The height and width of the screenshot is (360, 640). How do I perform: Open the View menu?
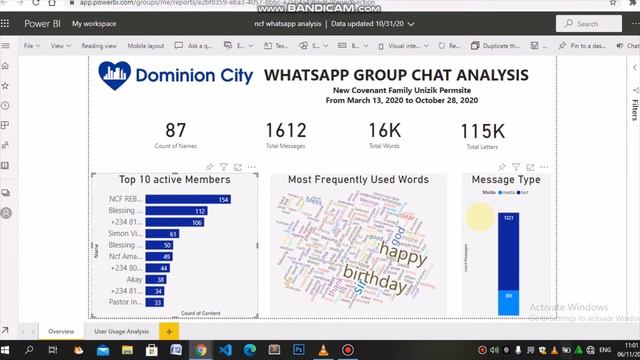61,46
